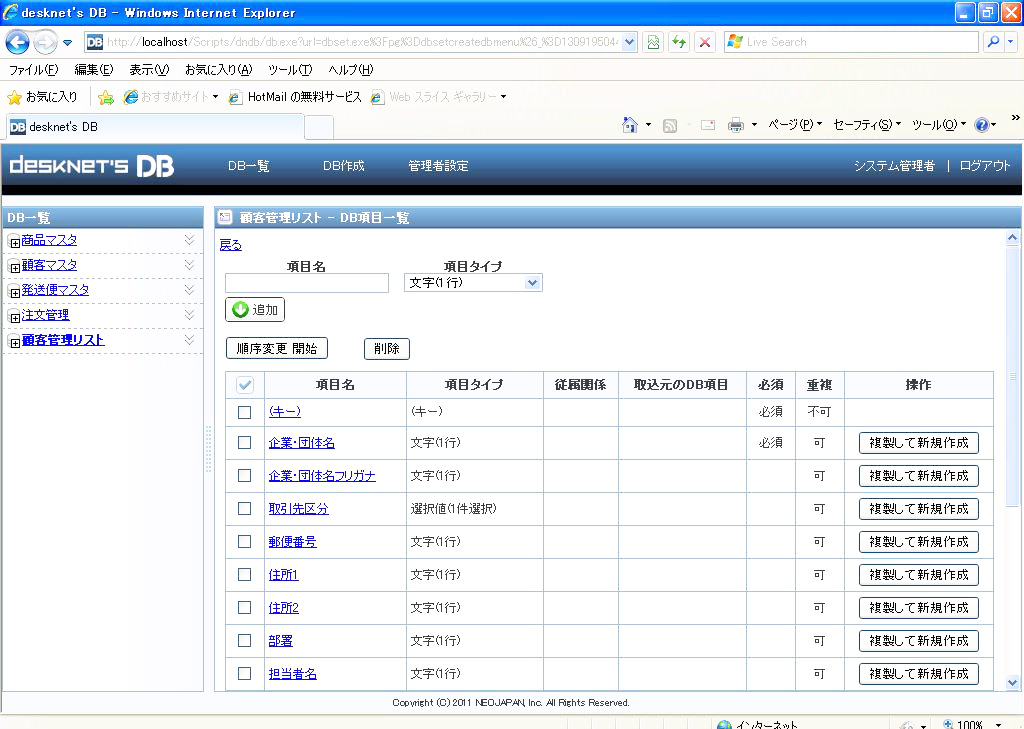Click the browser refresh icon
Image resolution: width=1024 pixels, height=729 pixels.
pos(679,42)
